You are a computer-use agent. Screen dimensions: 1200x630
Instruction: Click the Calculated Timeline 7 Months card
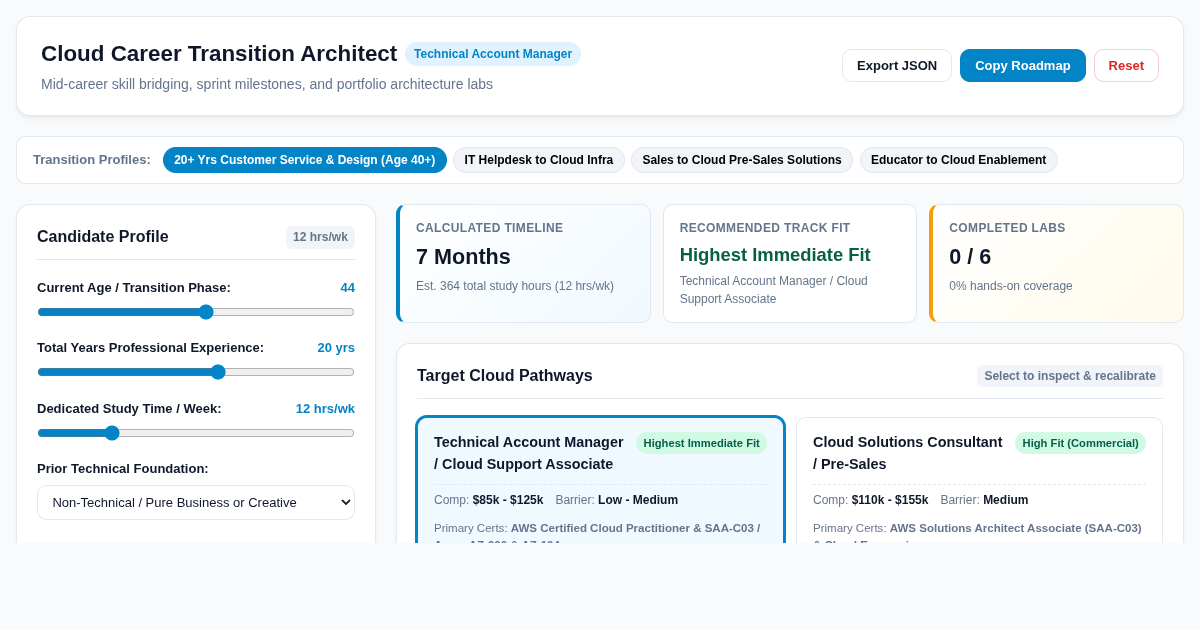pos(523,263)
